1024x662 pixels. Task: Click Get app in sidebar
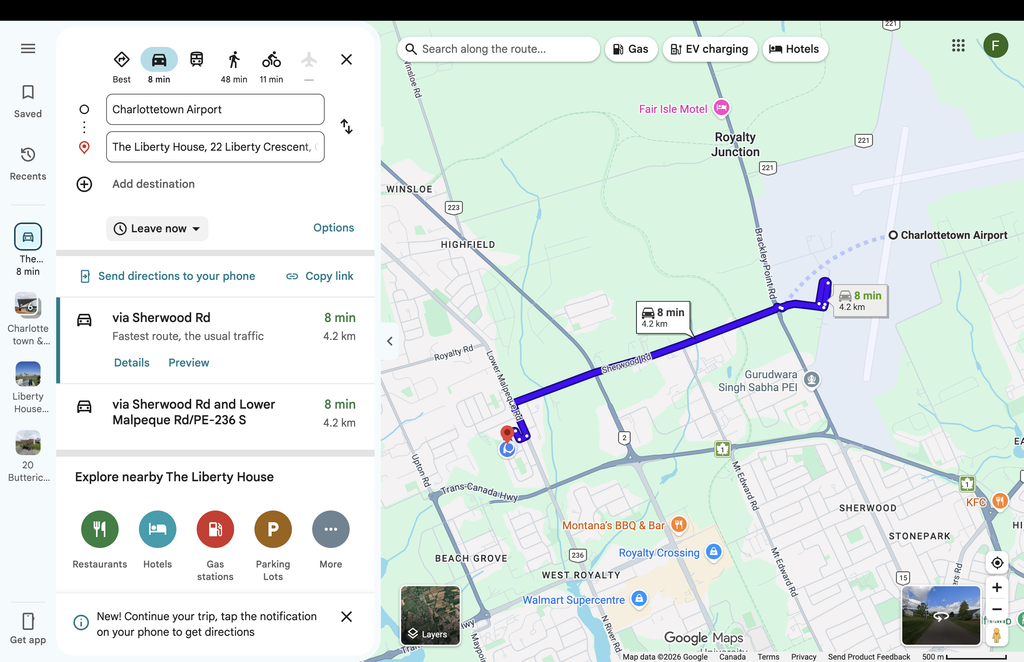pos(27,629)
